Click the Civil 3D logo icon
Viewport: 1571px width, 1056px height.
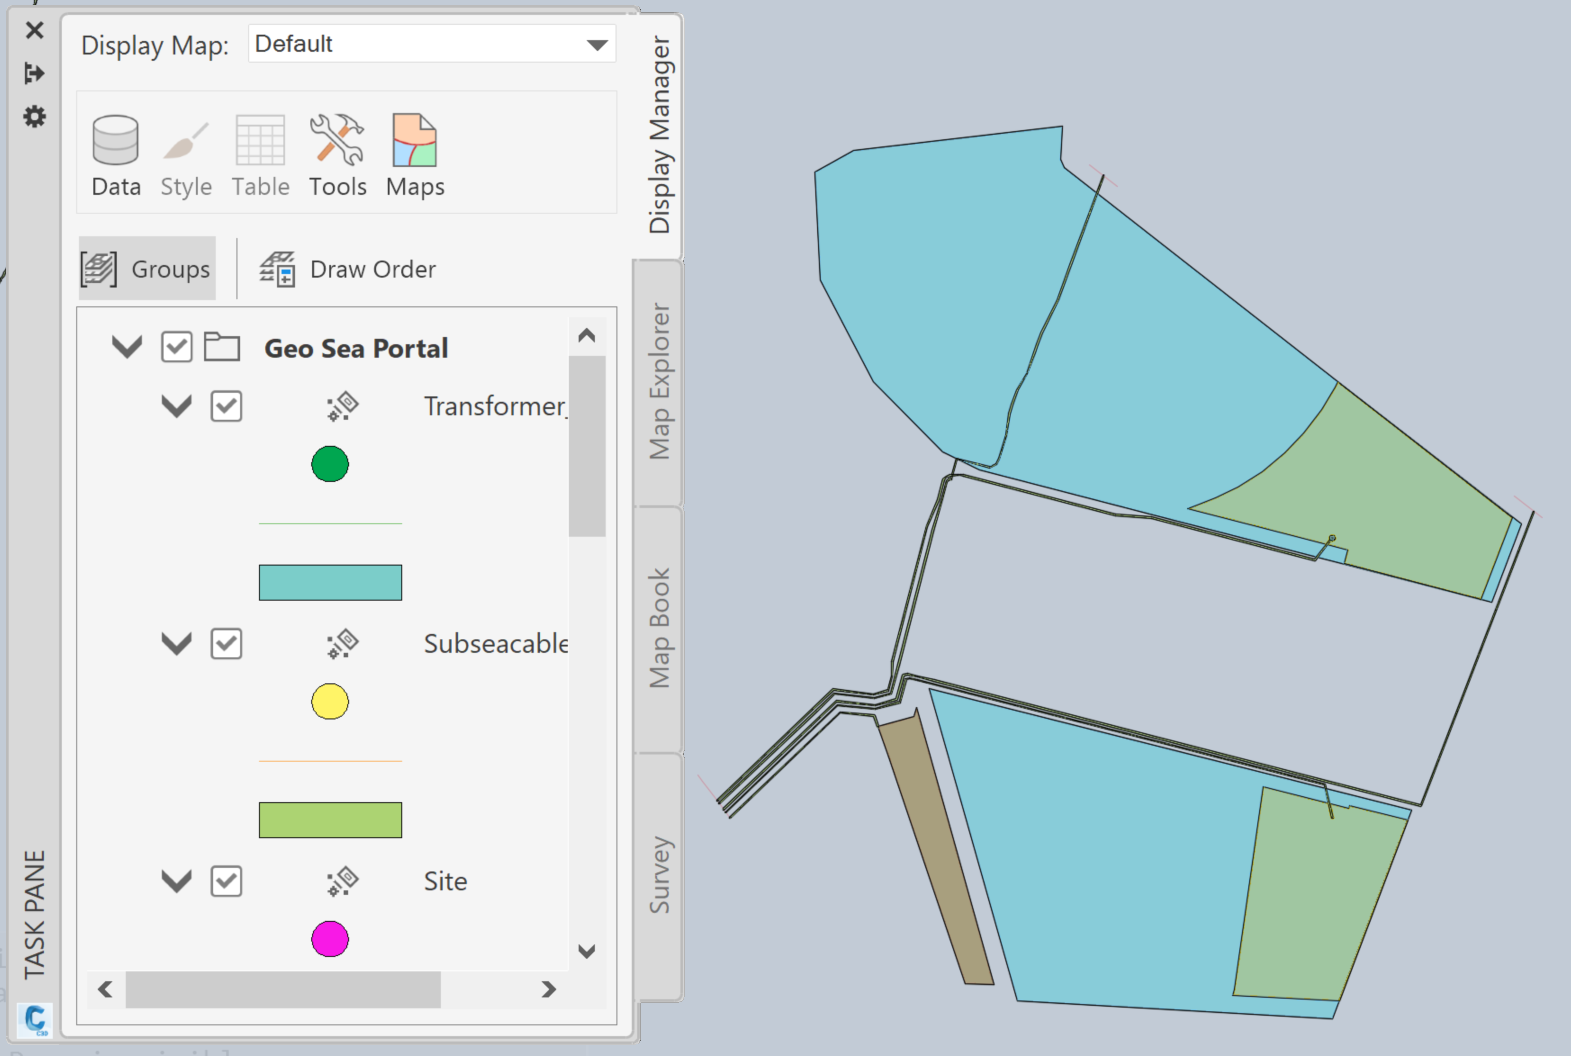35,1020
